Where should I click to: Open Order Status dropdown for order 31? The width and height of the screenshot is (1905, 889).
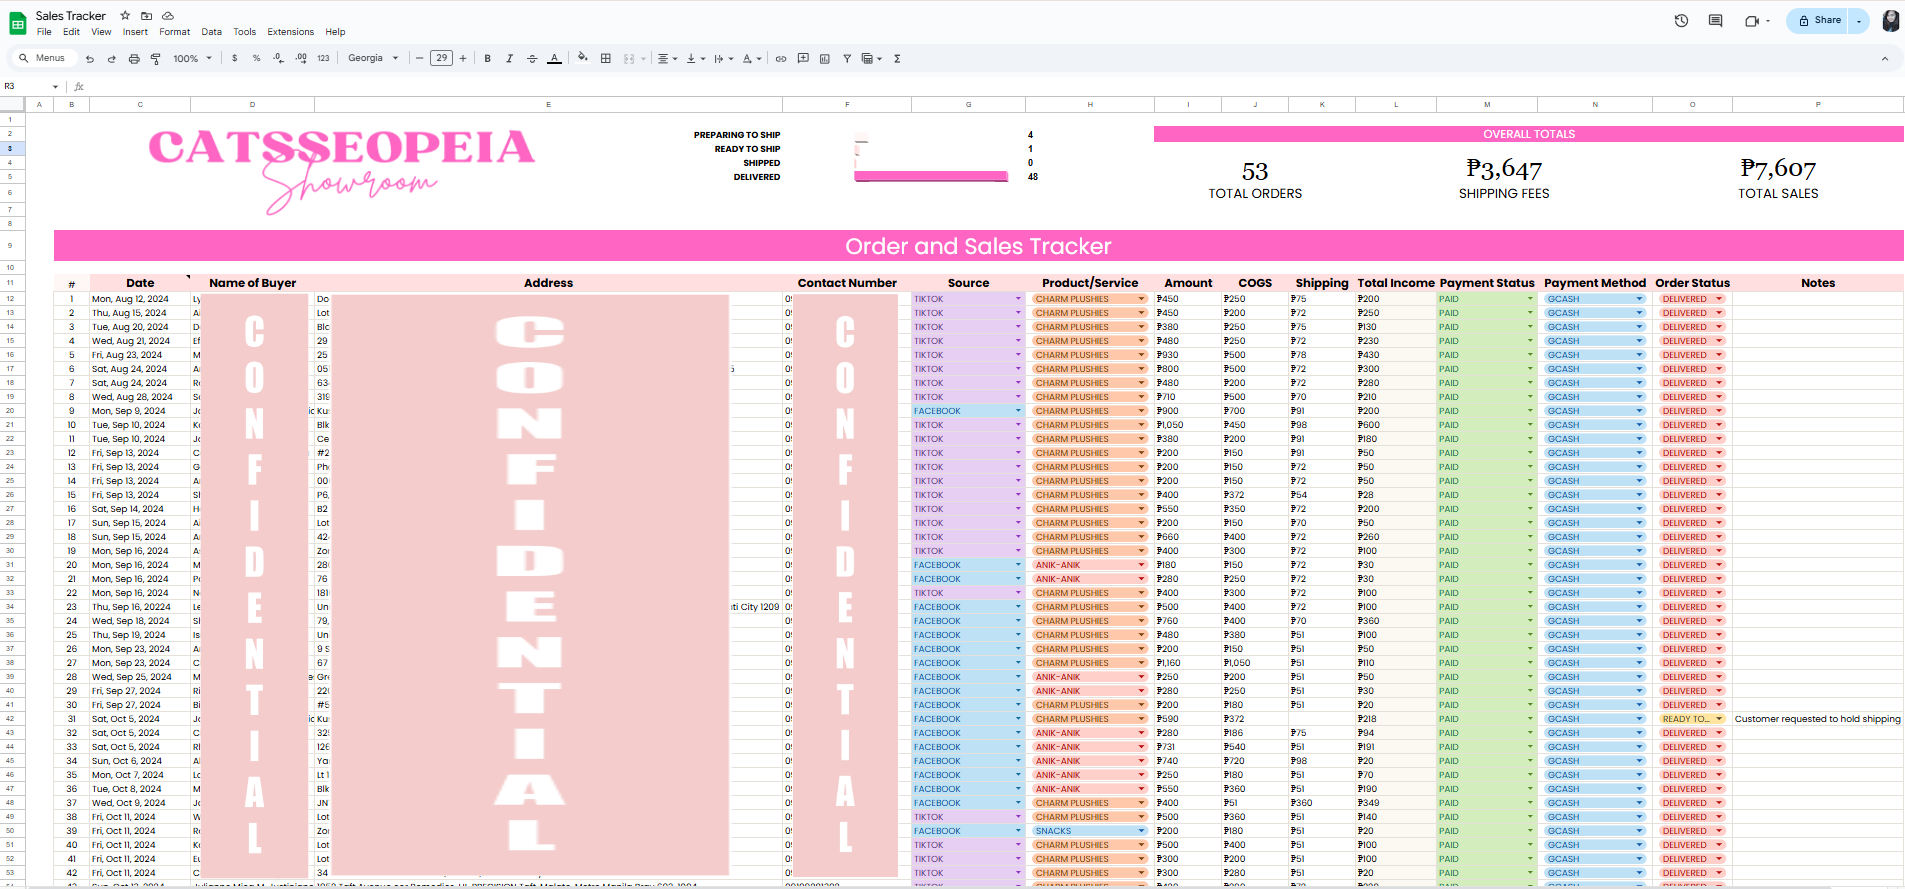(1719, 719)
